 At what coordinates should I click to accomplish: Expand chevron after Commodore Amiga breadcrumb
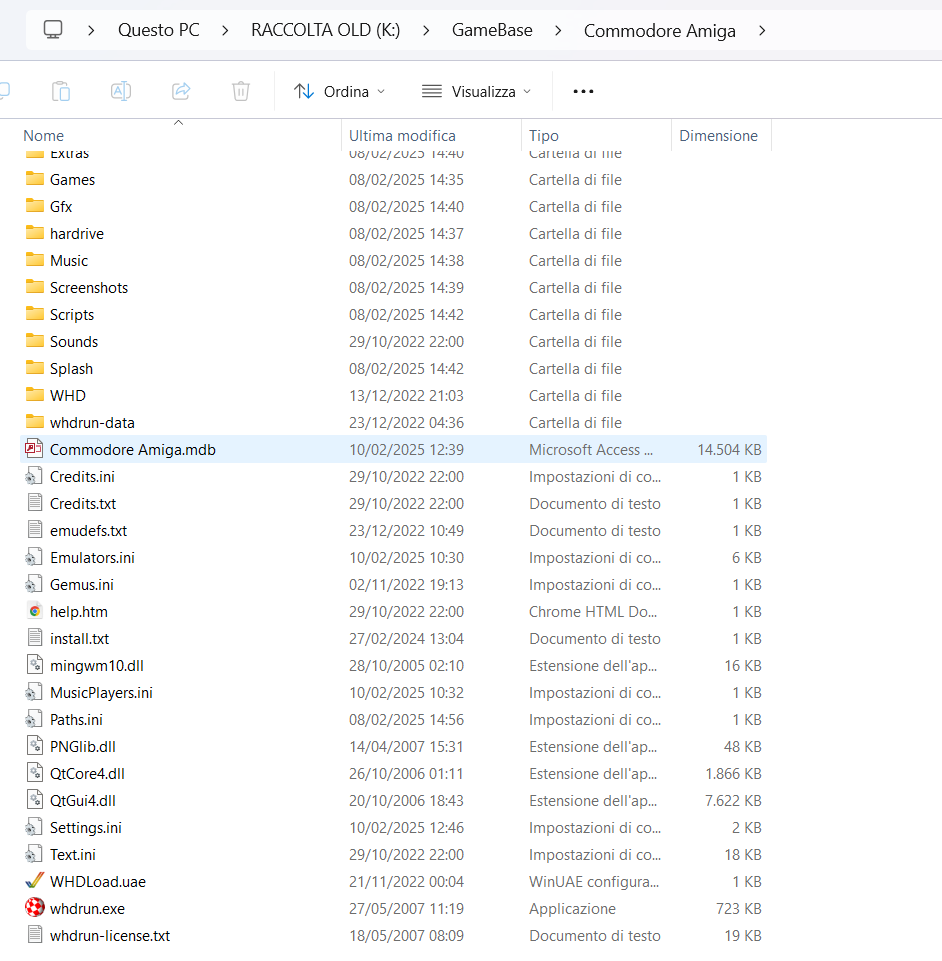762,30
